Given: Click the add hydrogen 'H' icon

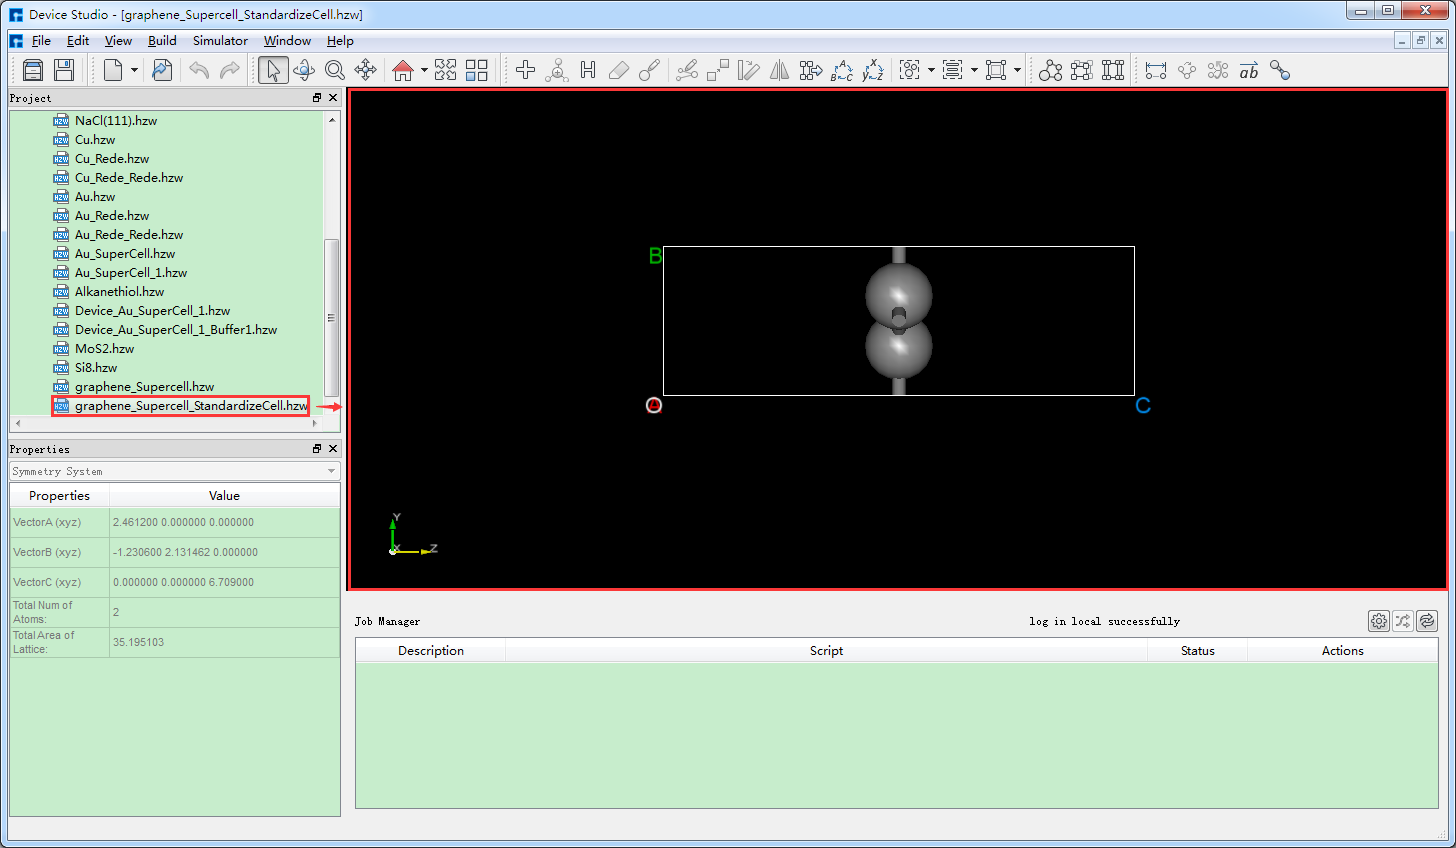Looking at the screenshot, I should 588,70.
